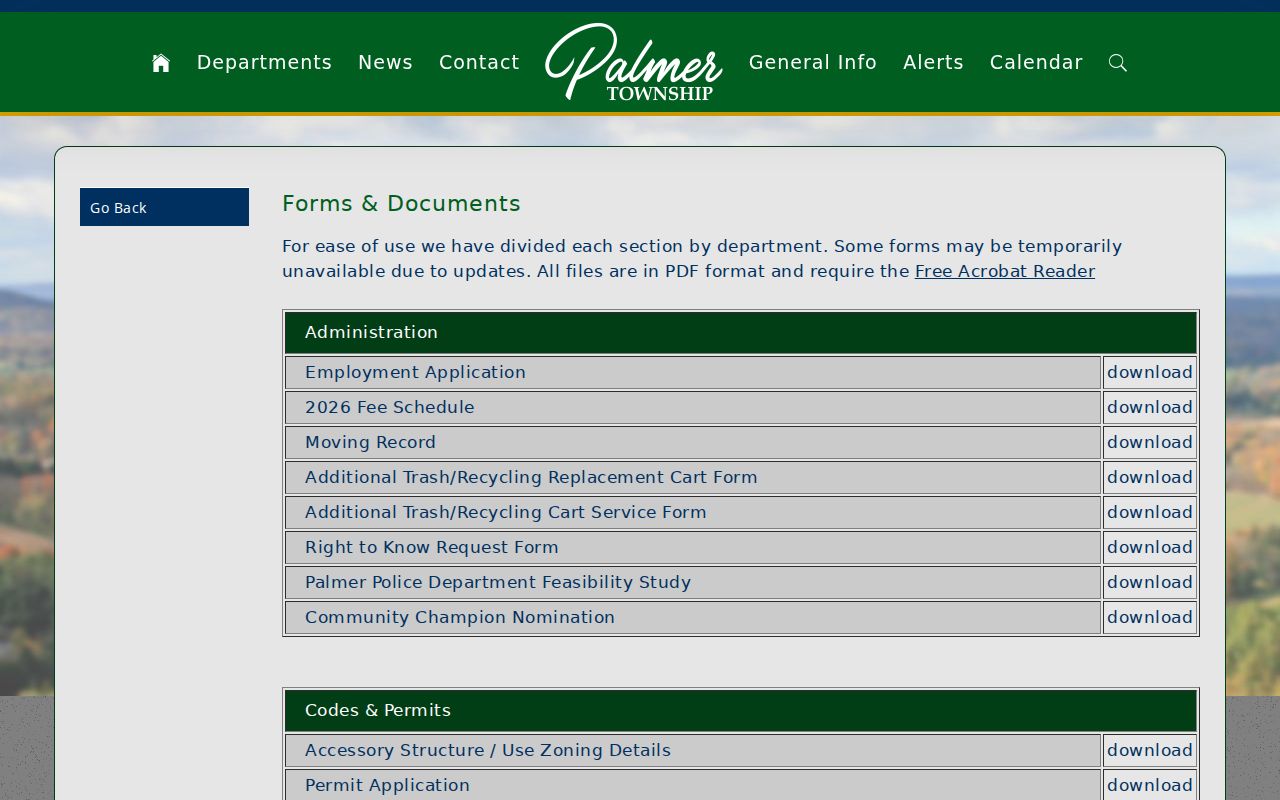
Task: Open the search magnifier icon
Action: click(1118, 63)
